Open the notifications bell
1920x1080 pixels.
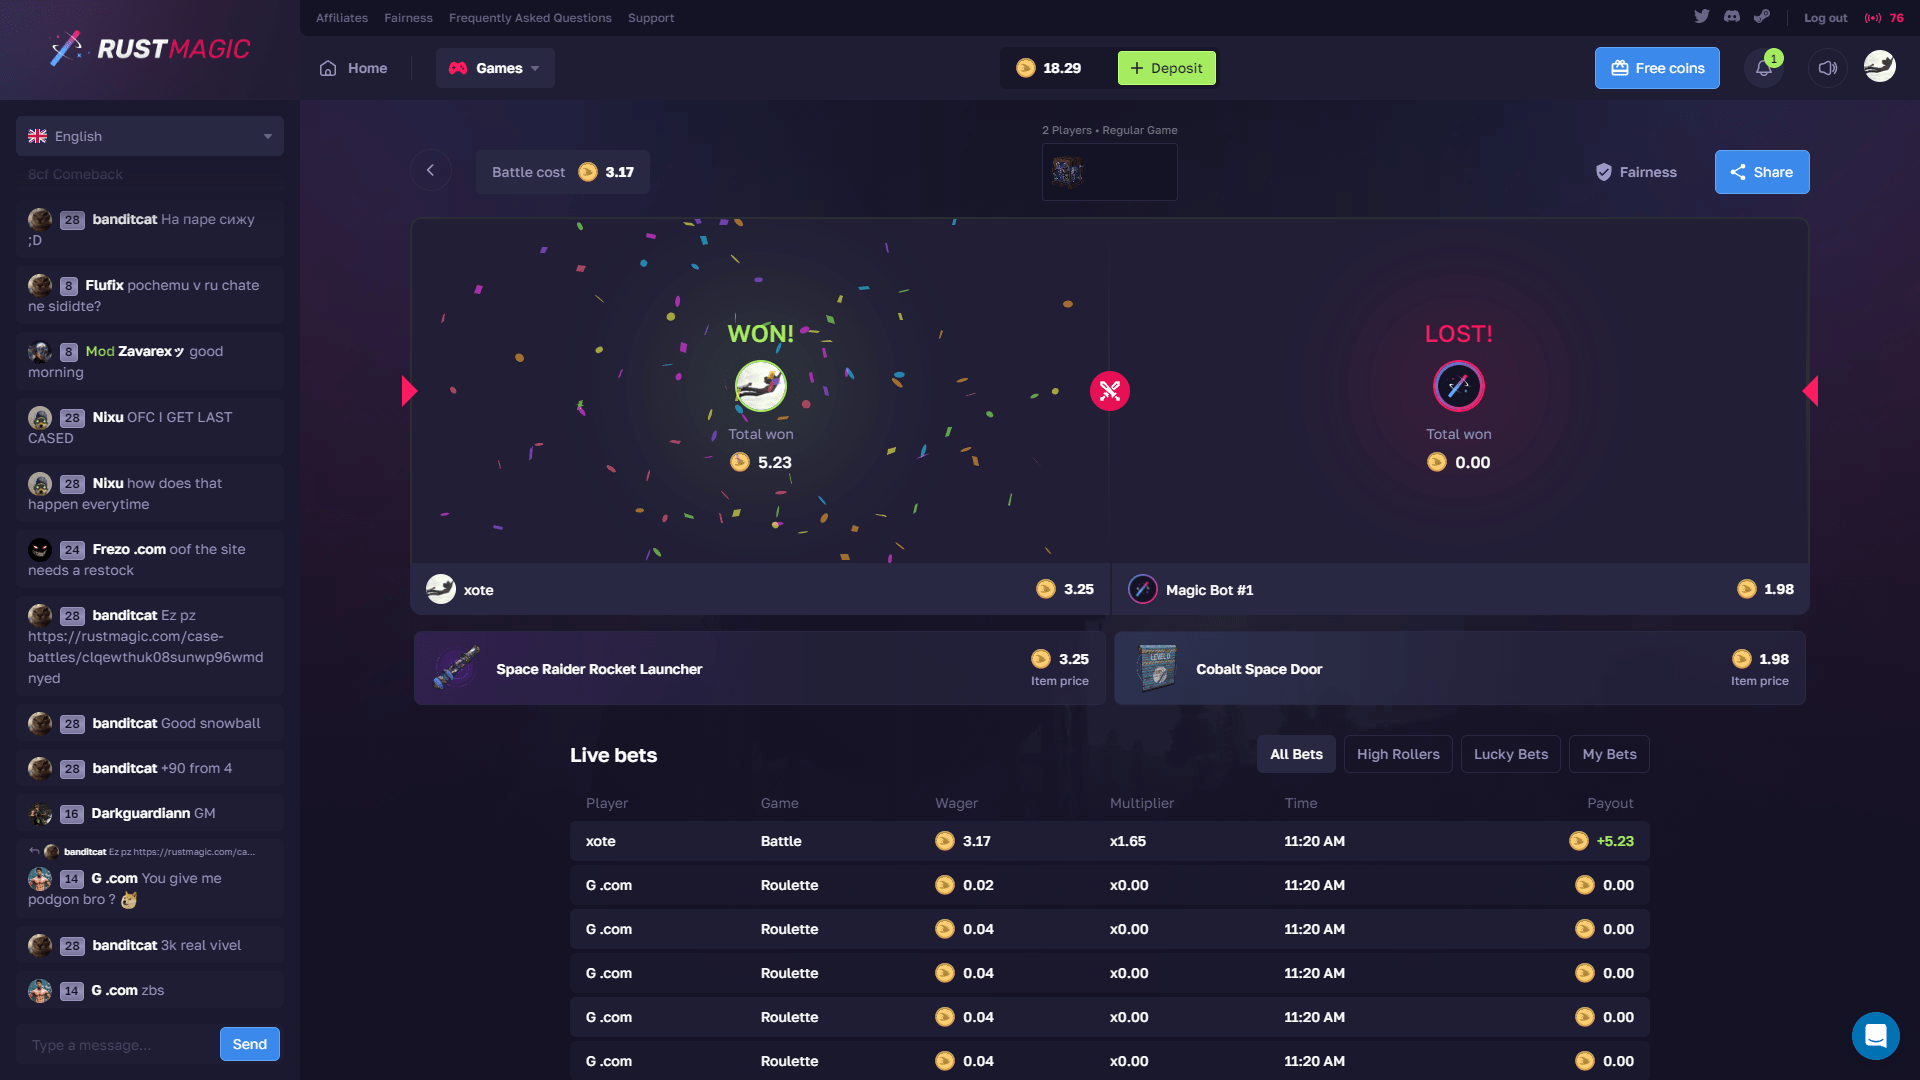point(1764,68)
